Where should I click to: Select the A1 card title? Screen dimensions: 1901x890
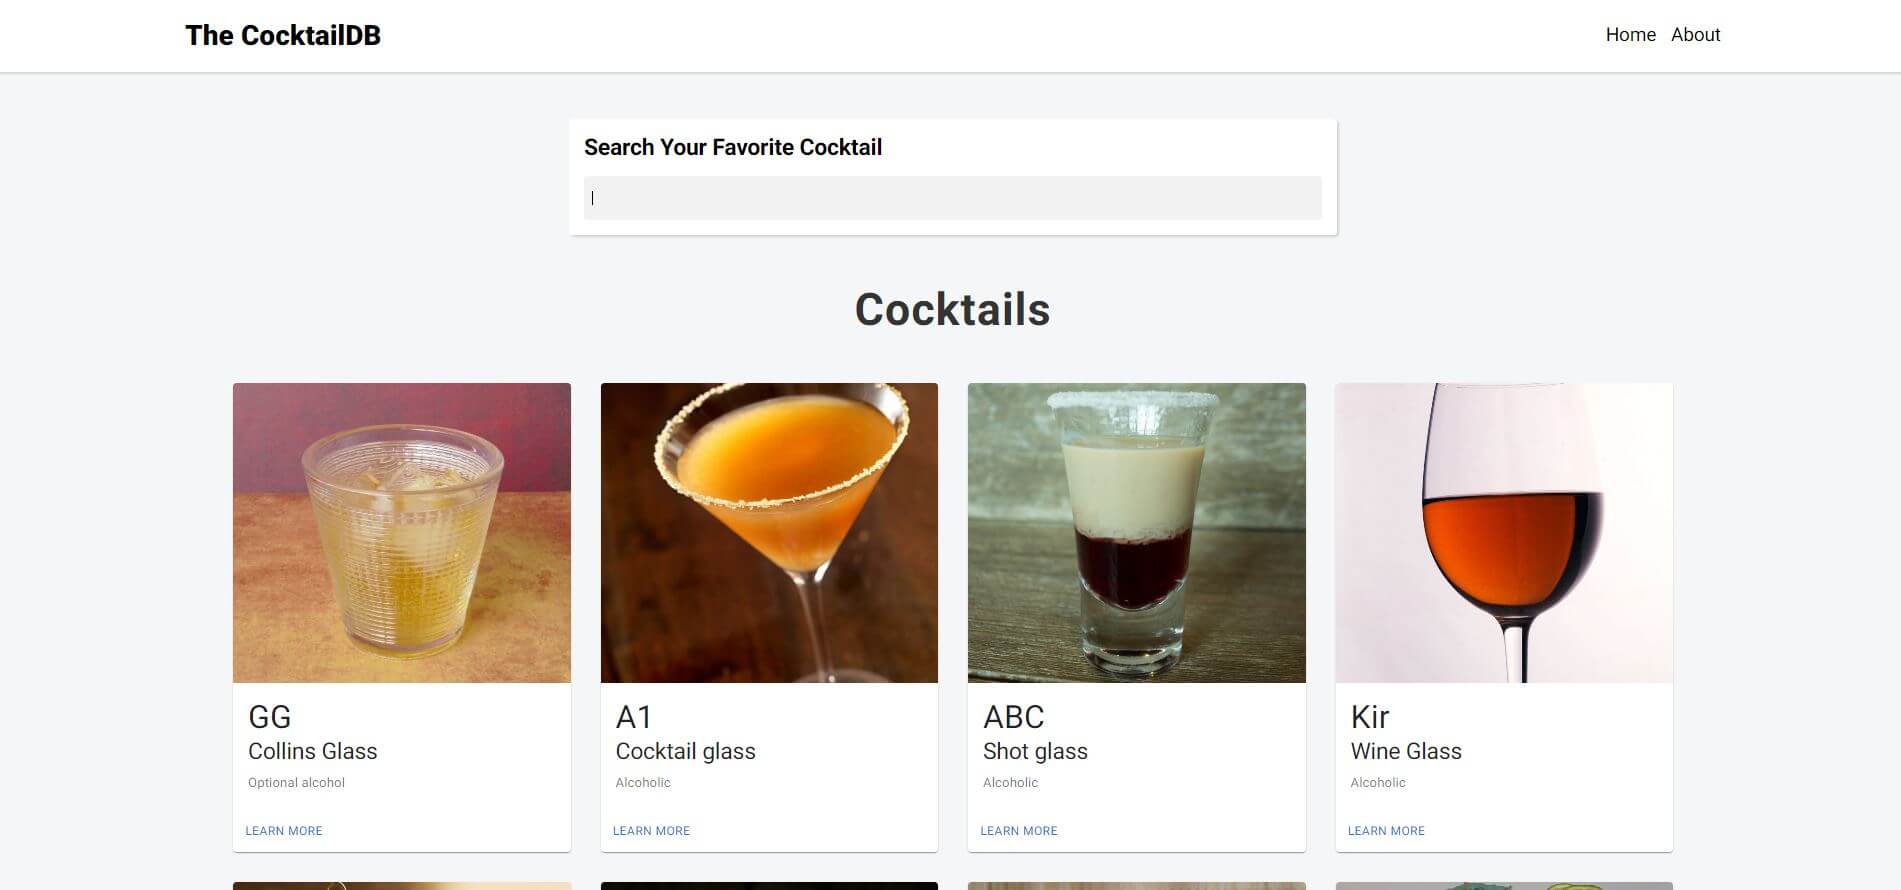click(x=634, y=717)
